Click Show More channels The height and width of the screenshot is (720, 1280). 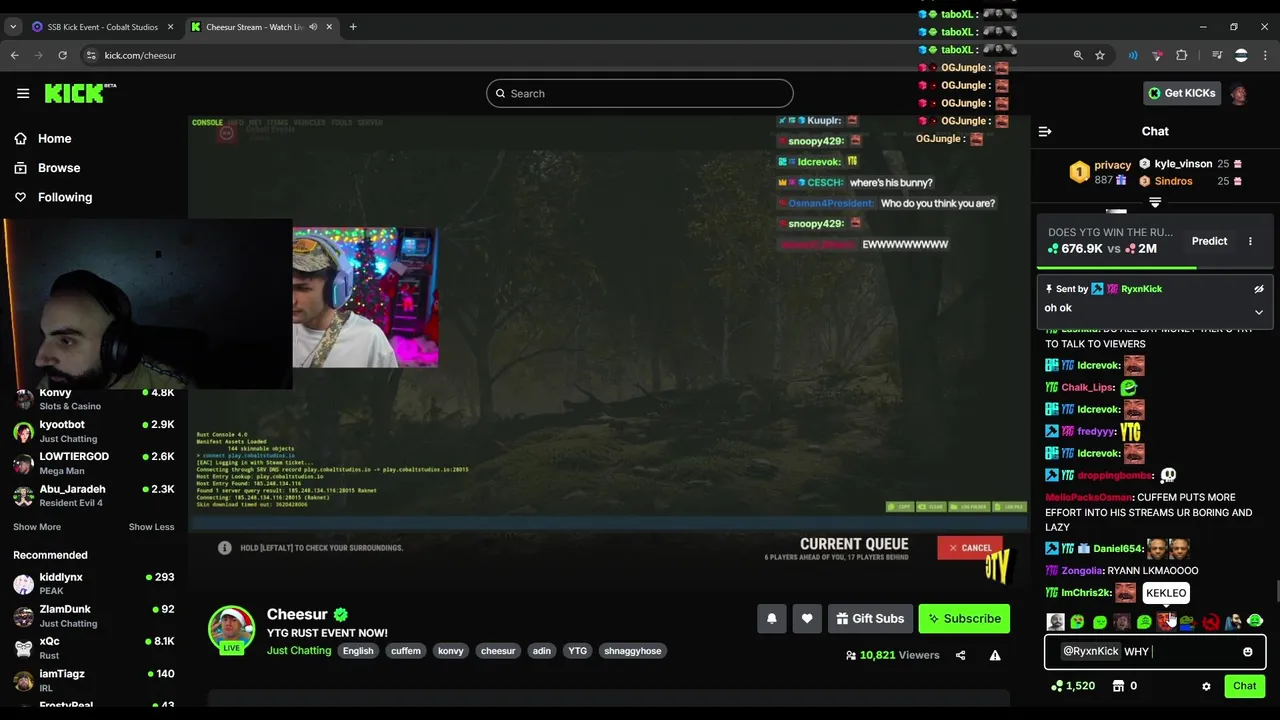click(x=37, y=527)
